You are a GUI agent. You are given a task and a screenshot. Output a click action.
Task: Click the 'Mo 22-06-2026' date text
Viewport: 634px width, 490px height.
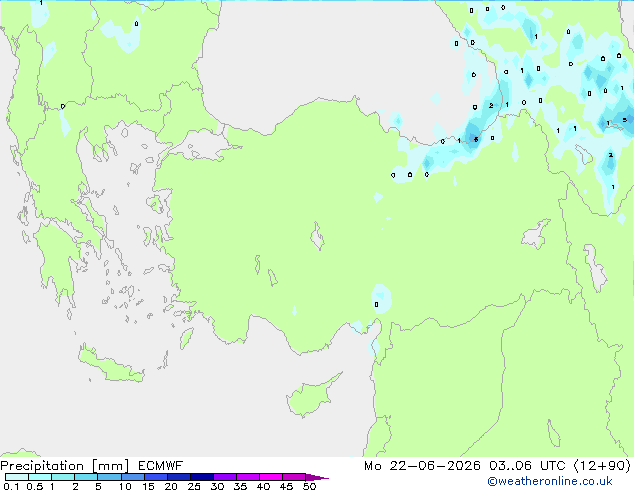(422, 466)
